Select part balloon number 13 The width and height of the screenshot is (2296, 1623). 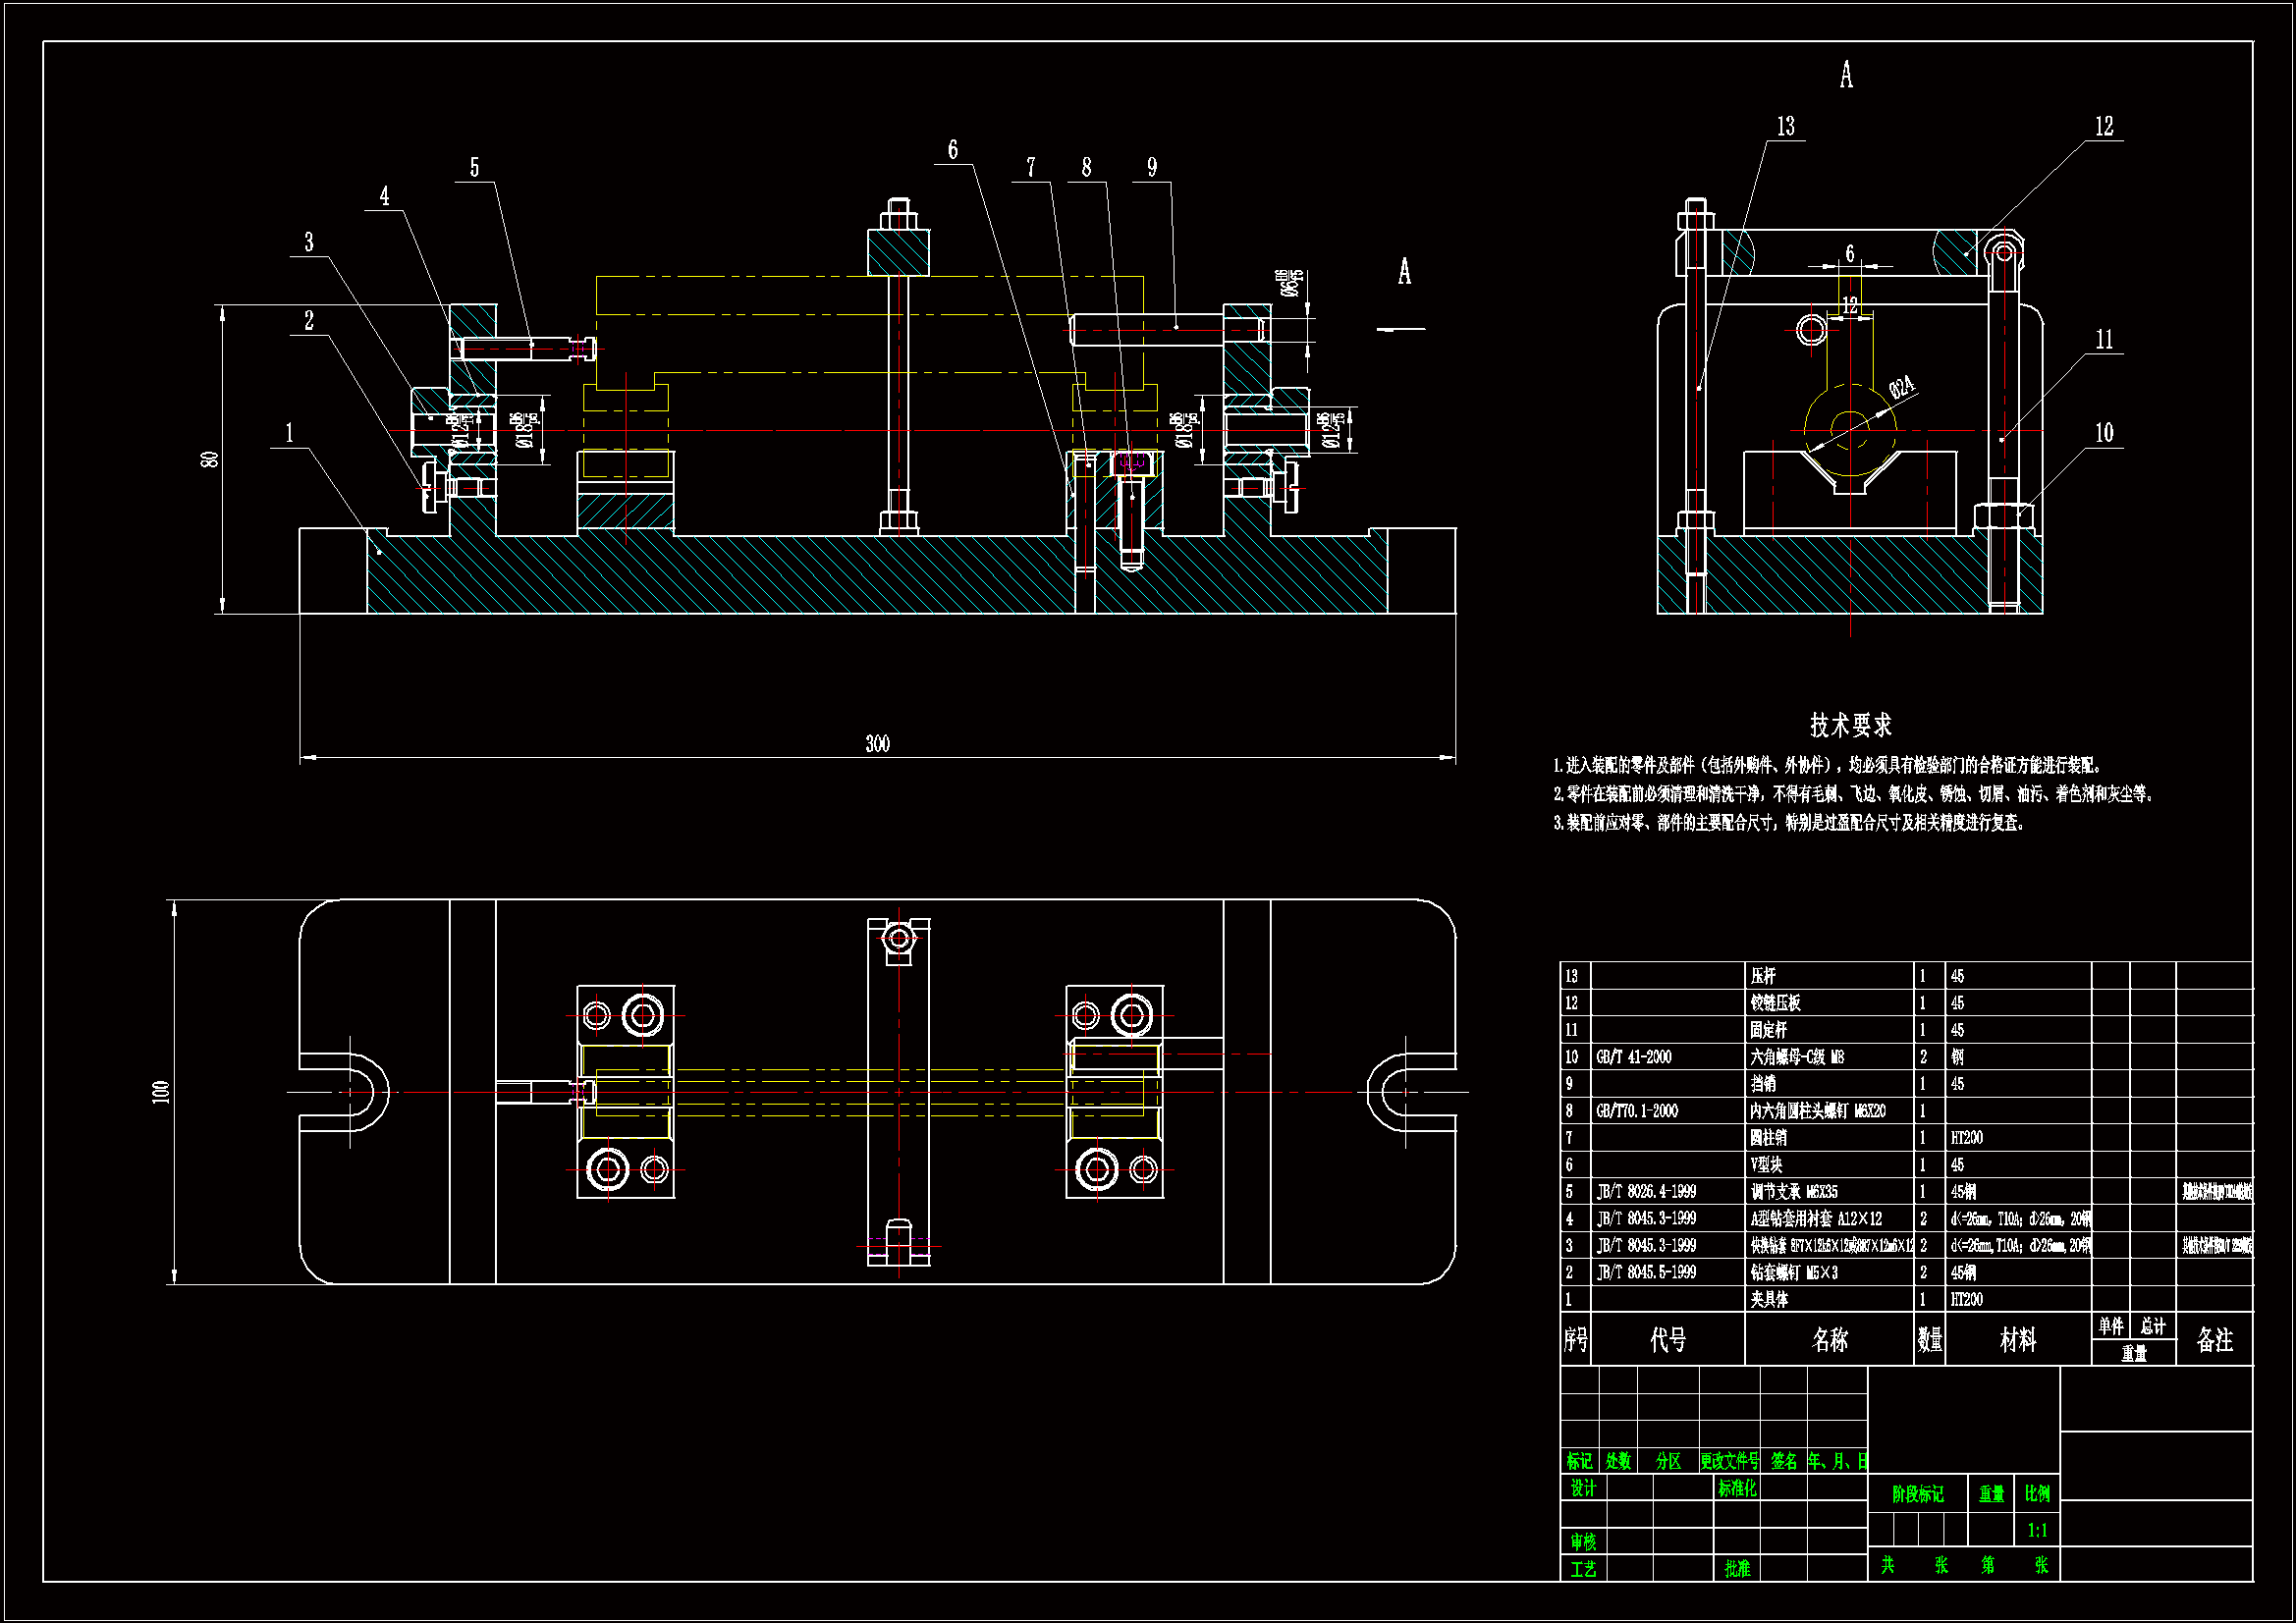[x=1785, y=126]
